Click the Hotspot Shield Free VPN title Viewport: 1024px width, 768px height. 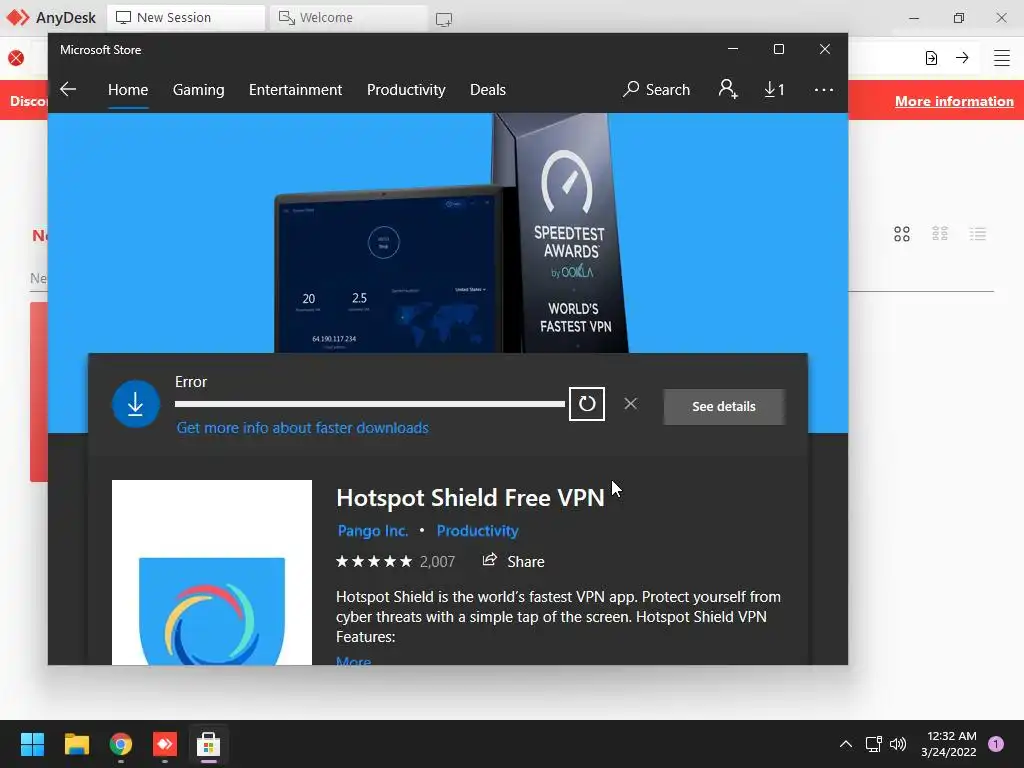click(x=470, y=498)
